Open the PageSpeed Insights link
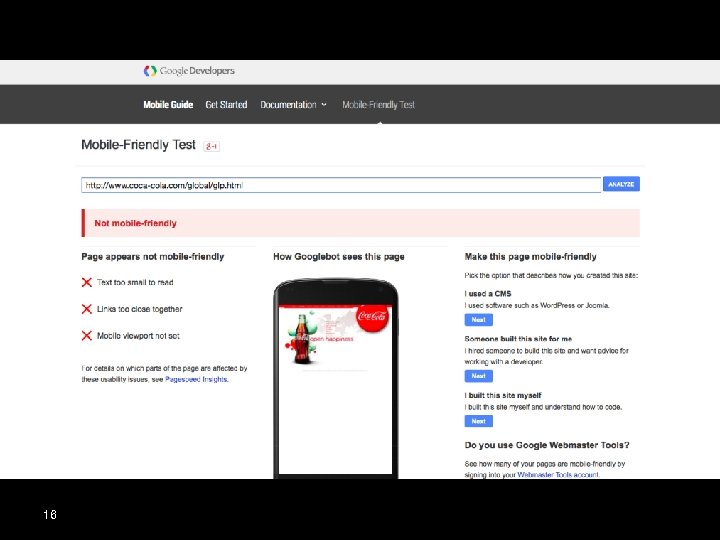This screenshot has height=540, width=720. (196, 379)
